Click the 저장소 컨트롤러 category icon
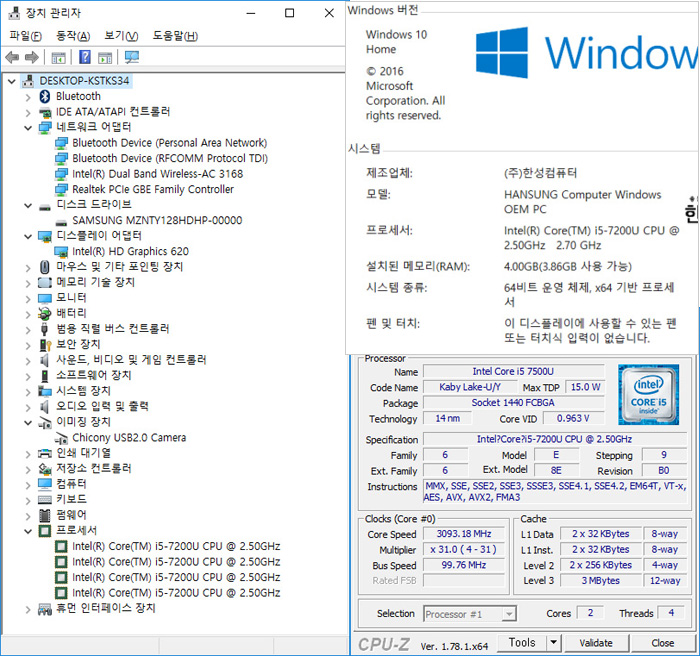 [x=45, y=469]
